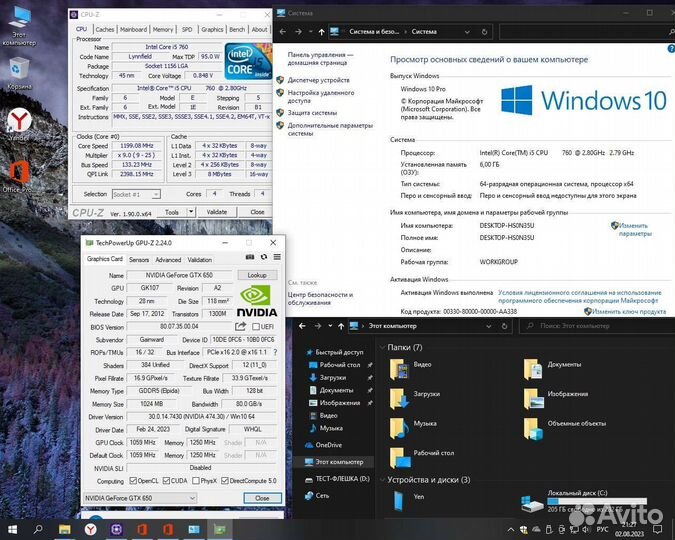
Task: Open recent locations dropdown in Этот компьютер
Action: coord(330,326)
